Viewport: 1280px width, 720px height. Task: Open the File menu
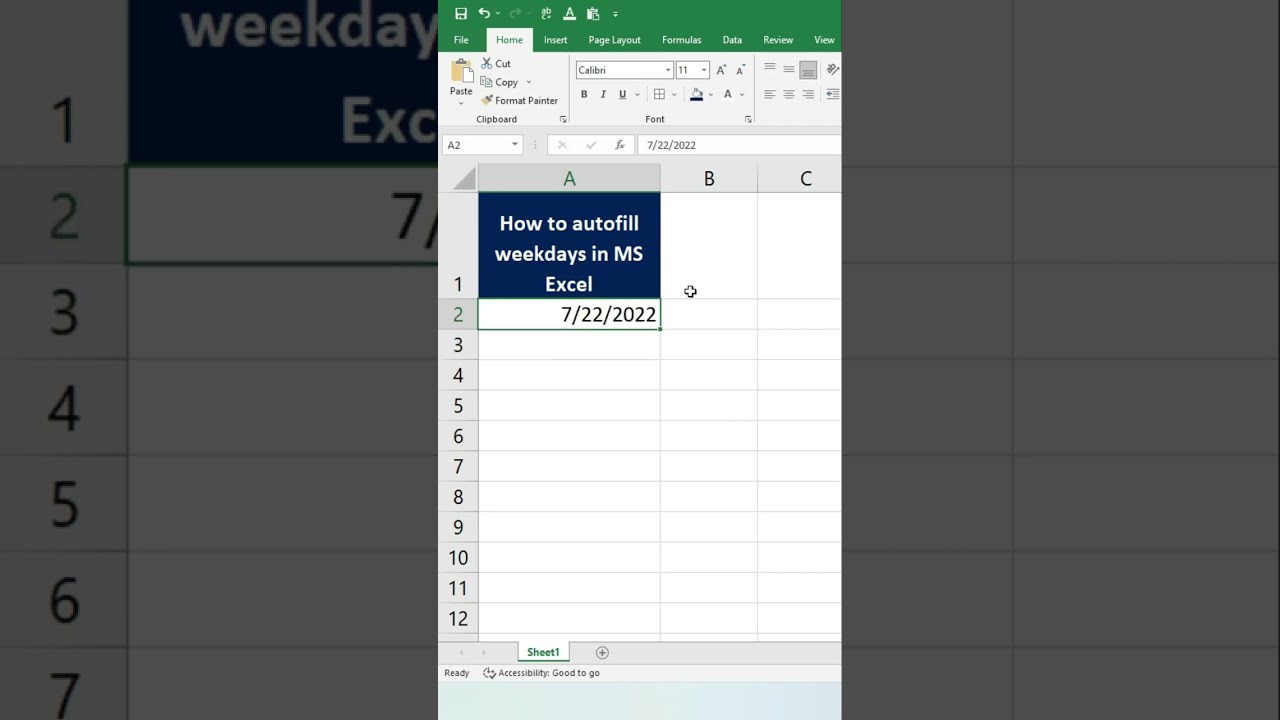pyautogui.click(x=461, y=40)
